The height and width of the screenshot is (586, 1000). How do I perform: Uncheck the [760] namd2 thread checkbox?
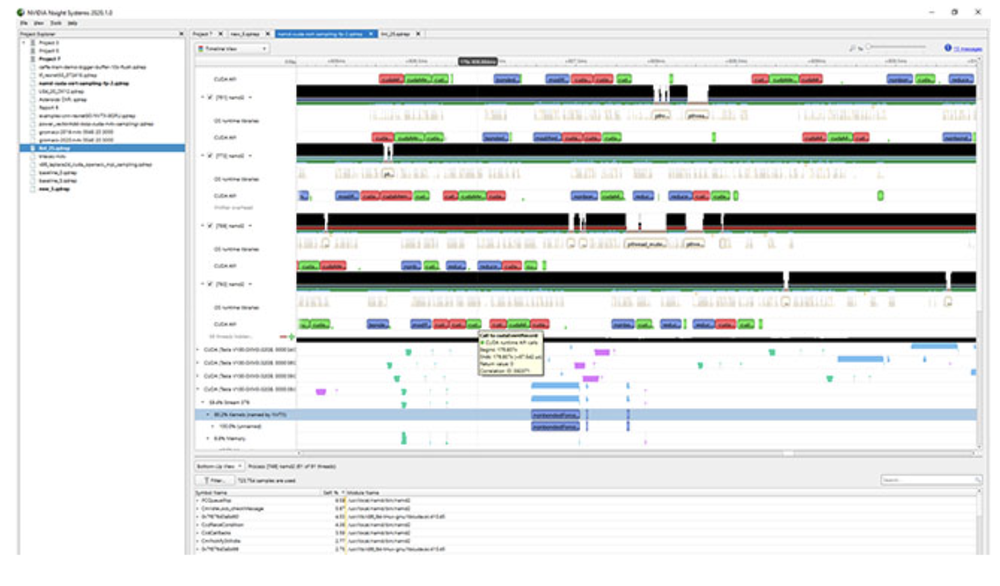pos(210,284)
